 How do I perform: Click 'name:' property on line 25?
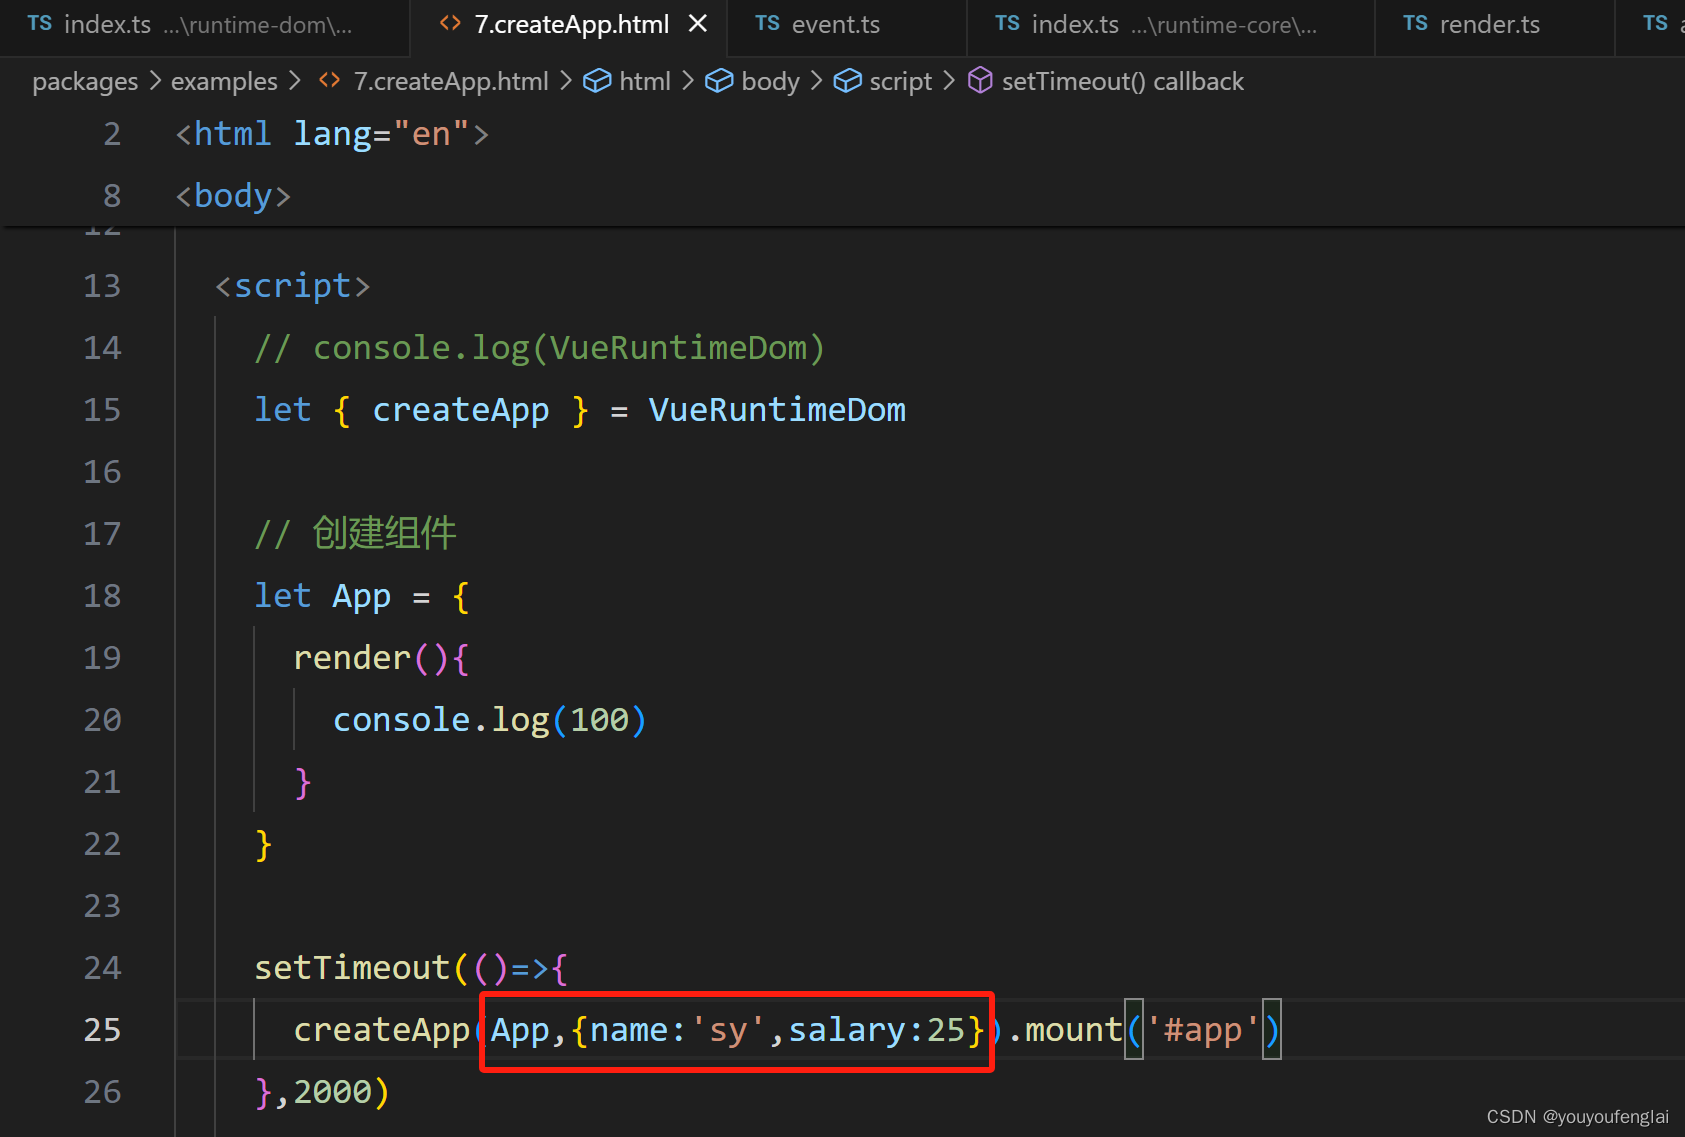(x=639, y=1030)
